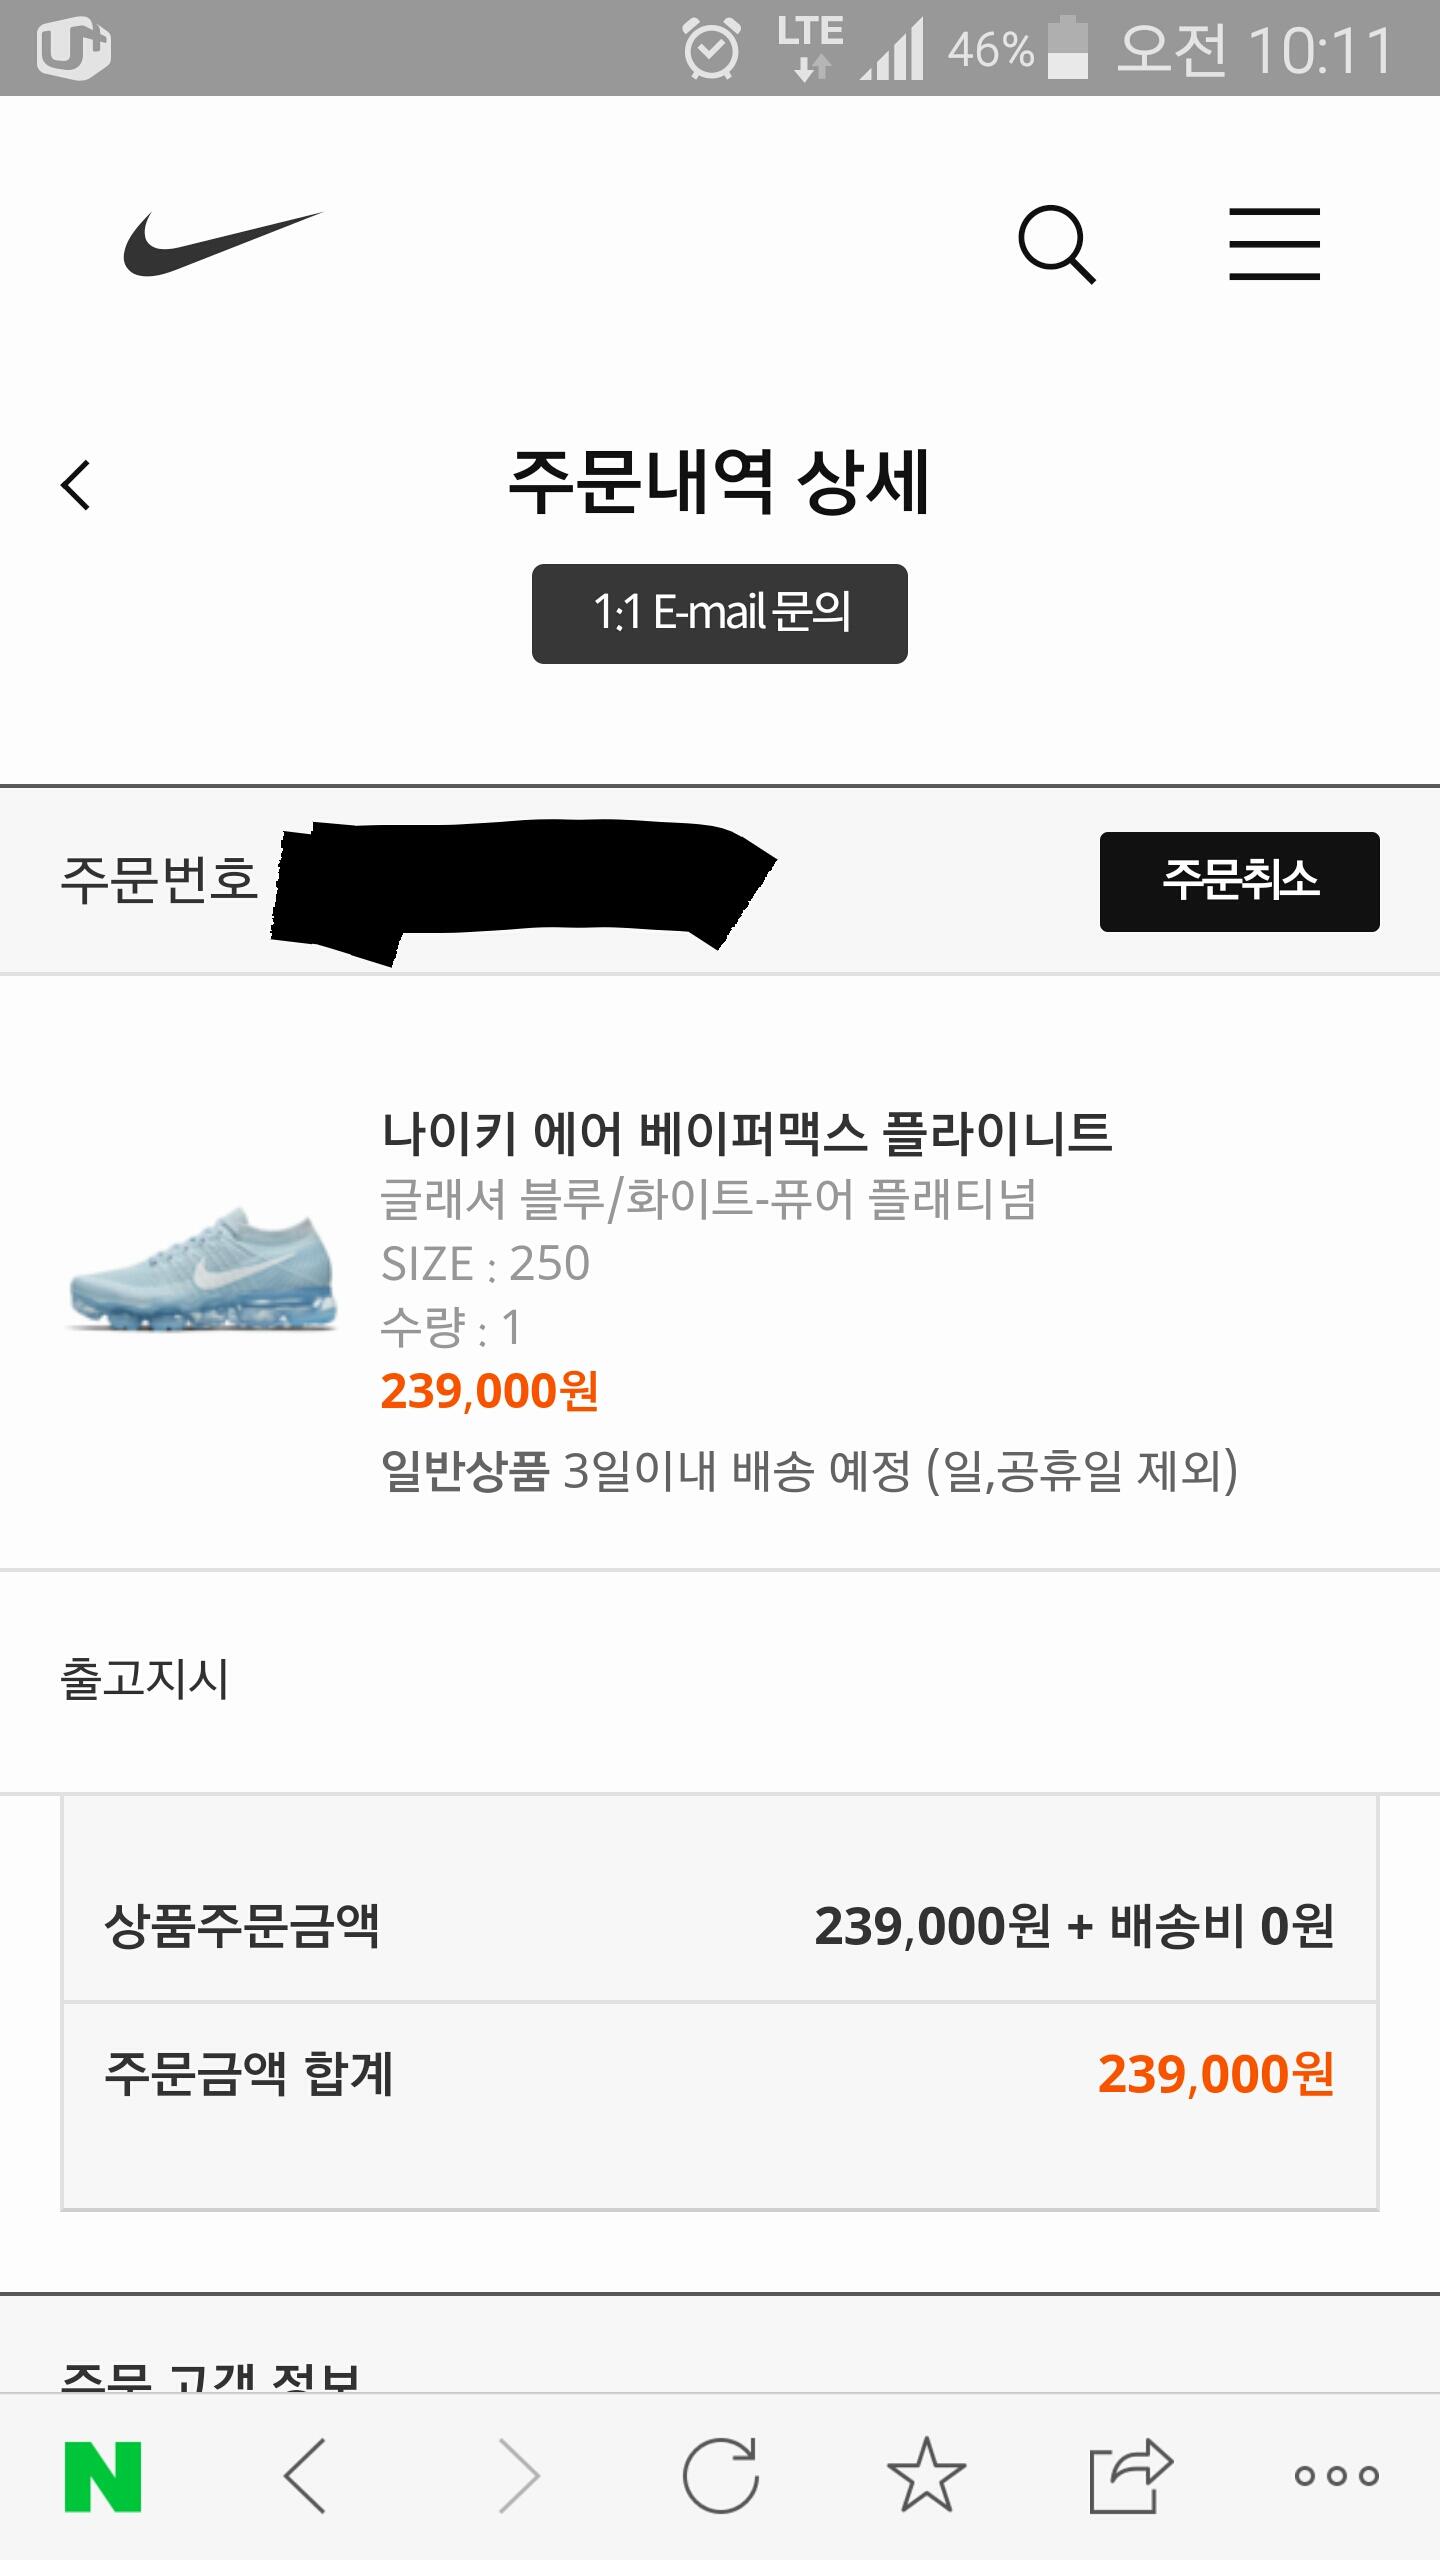Share the page via the share icon
1440x2560 pixels.
(x=1130, y=2476)
